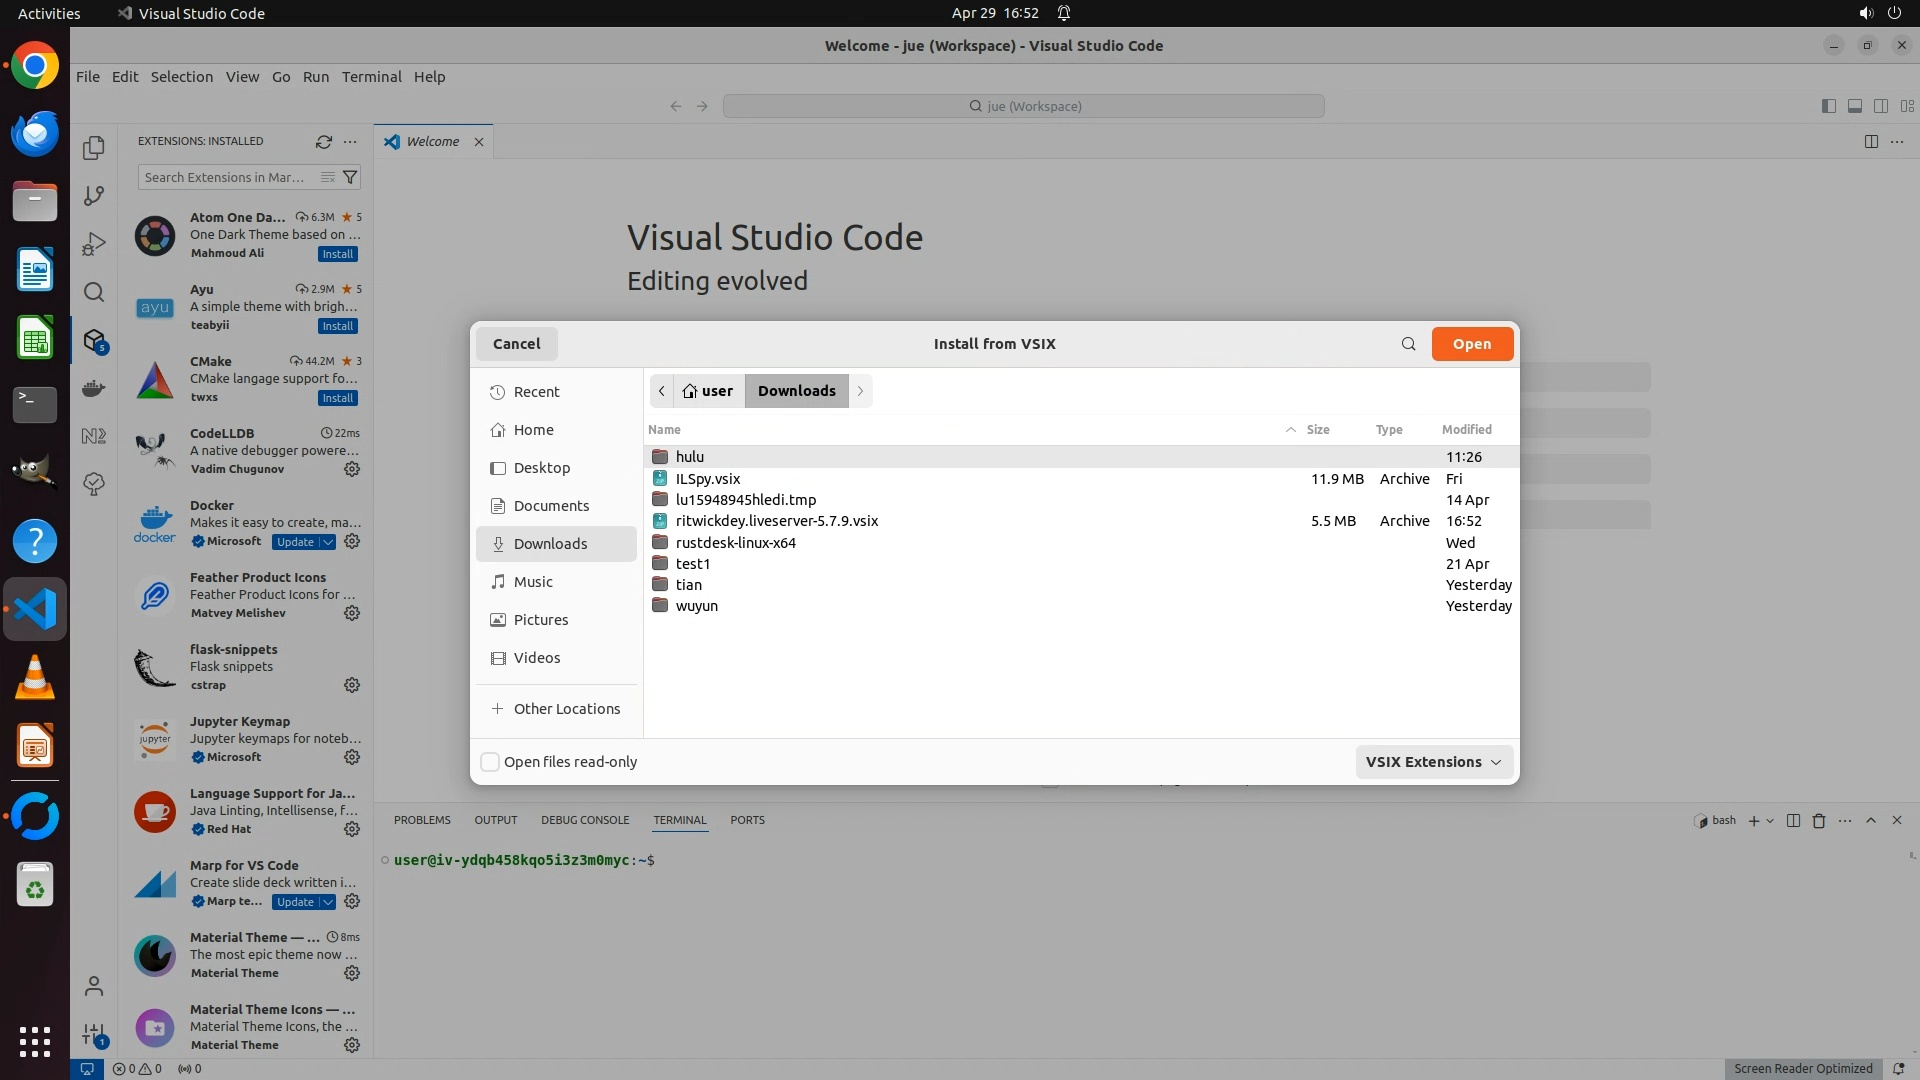Open the Terminal menu
The width and height of the screenshot is (1920, 1080).
(x=371, y=77)
